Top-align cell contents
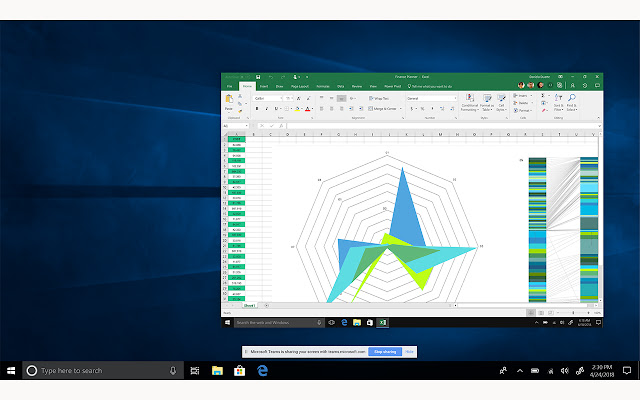The image size is (640, 400). coord(322,98)
